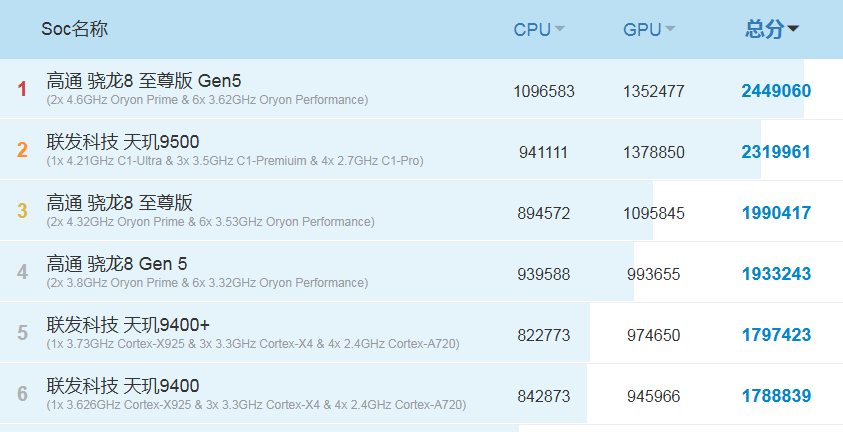Click the rank 6 number
This screenshot has height=432, width=843.
pyautogui.click(x=22, y=394)
